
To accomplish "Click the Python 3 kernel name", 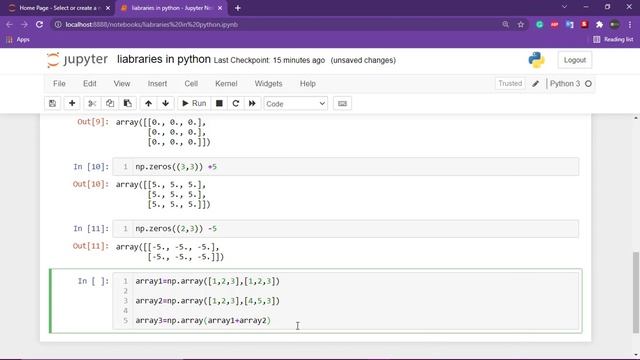I will click(565, 84).
